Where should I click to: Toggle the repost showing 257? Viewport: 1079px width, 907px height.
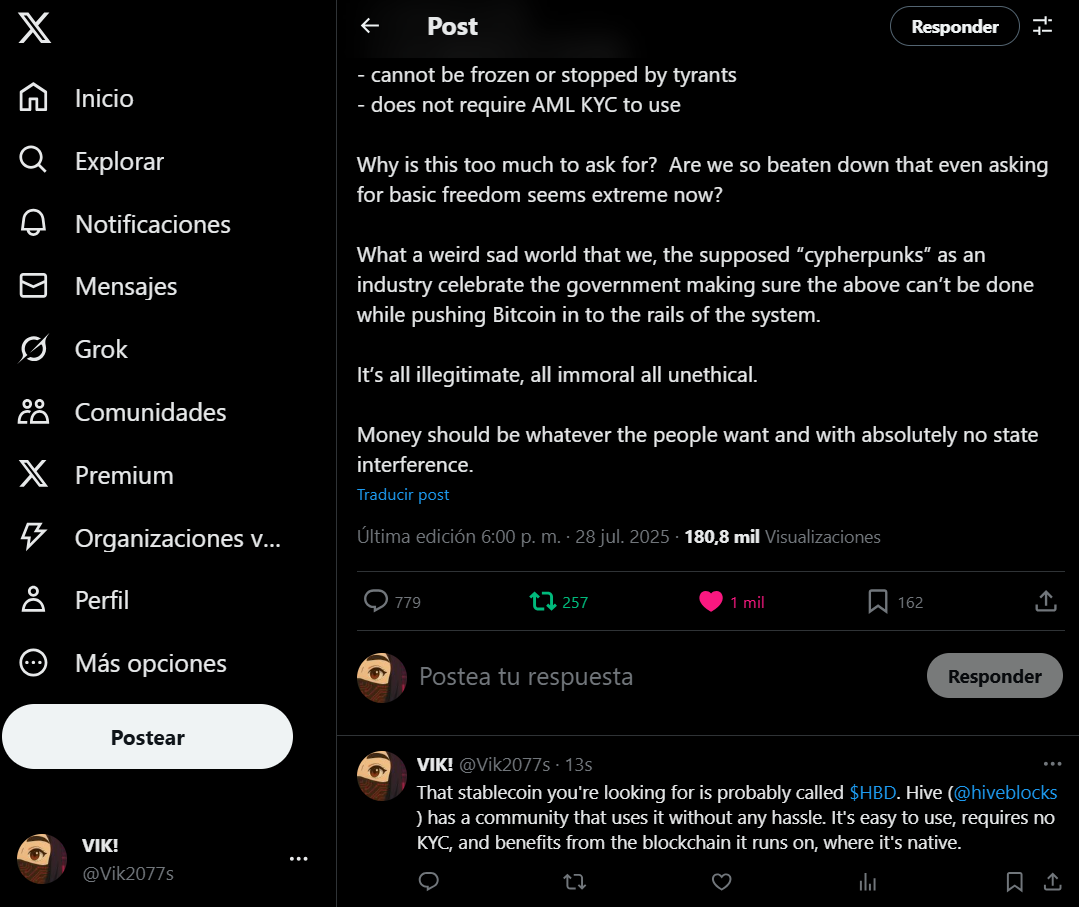[559, 602]
